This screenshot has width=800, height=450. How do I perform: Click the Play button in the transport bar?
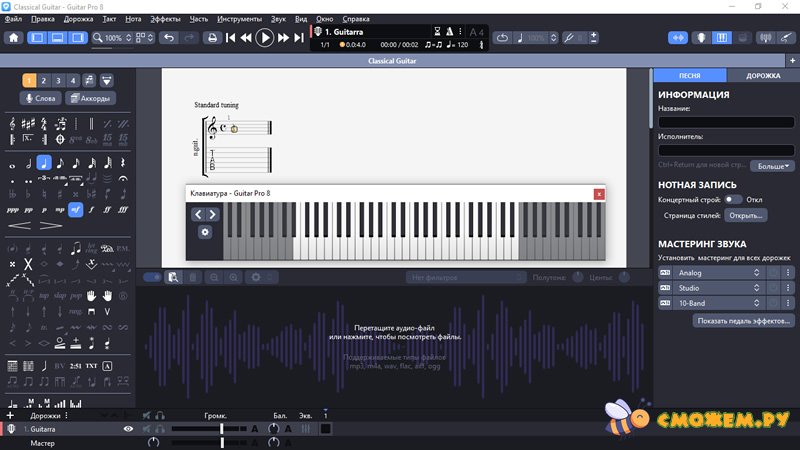(x=264, y=38)
